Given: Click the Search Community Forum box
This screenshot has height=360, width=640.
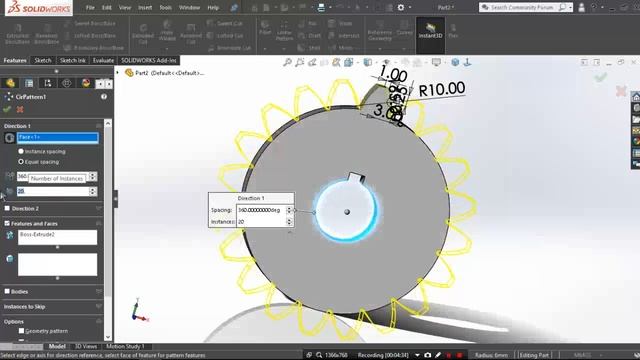Looking at the screenshot, I should (523, 7).
